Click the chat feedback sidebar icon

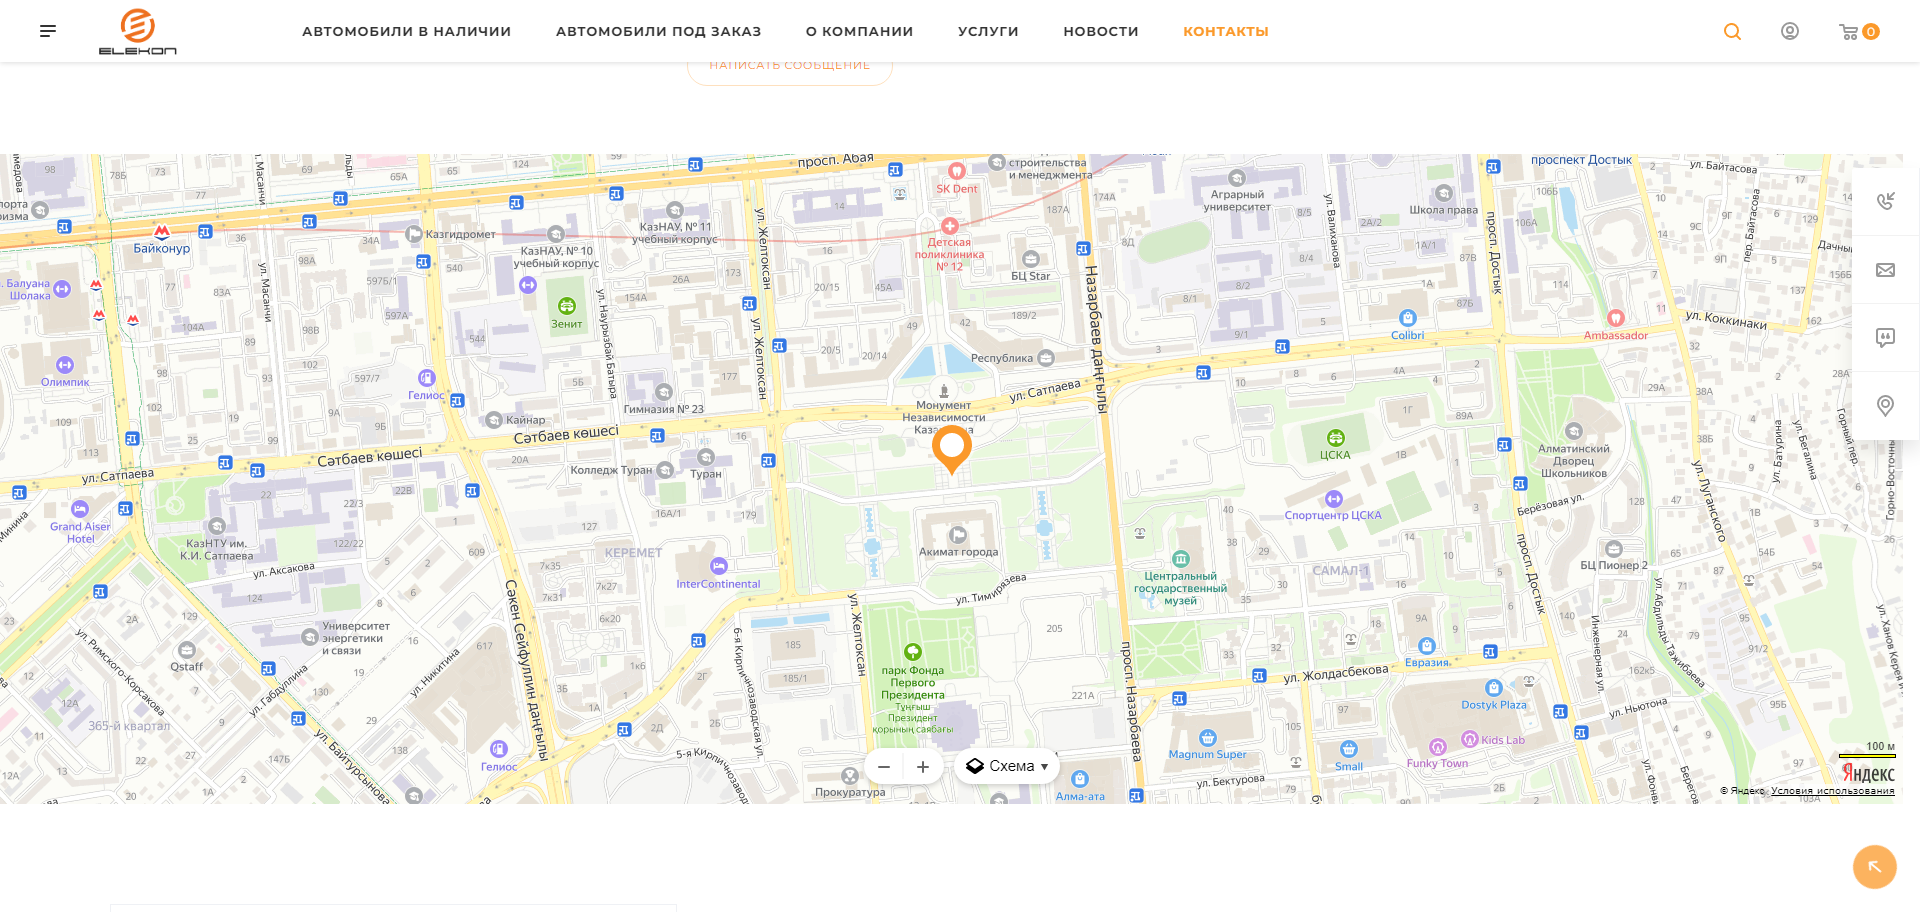pos(1885,337)
